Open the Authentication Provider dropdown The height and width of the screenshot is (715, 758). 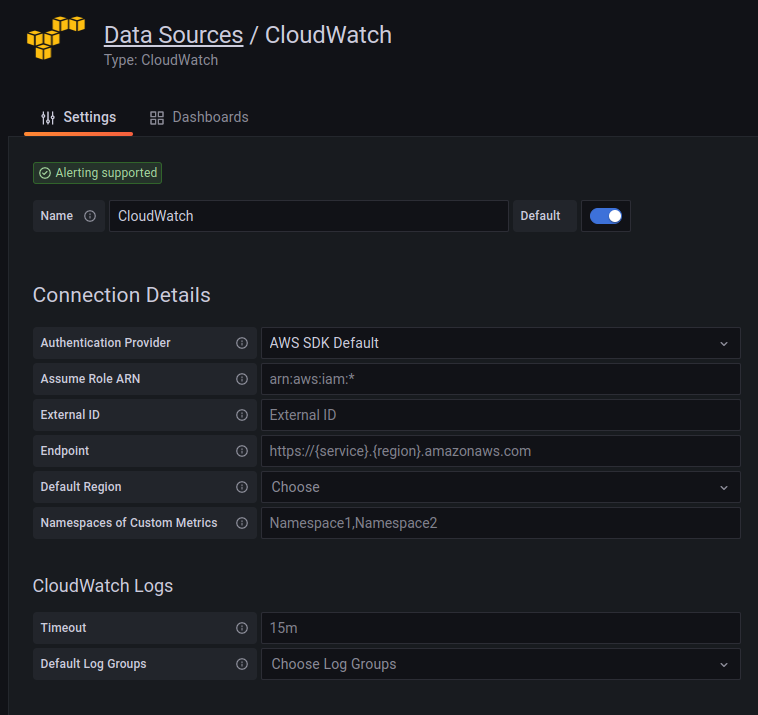(x=501, y=343)
